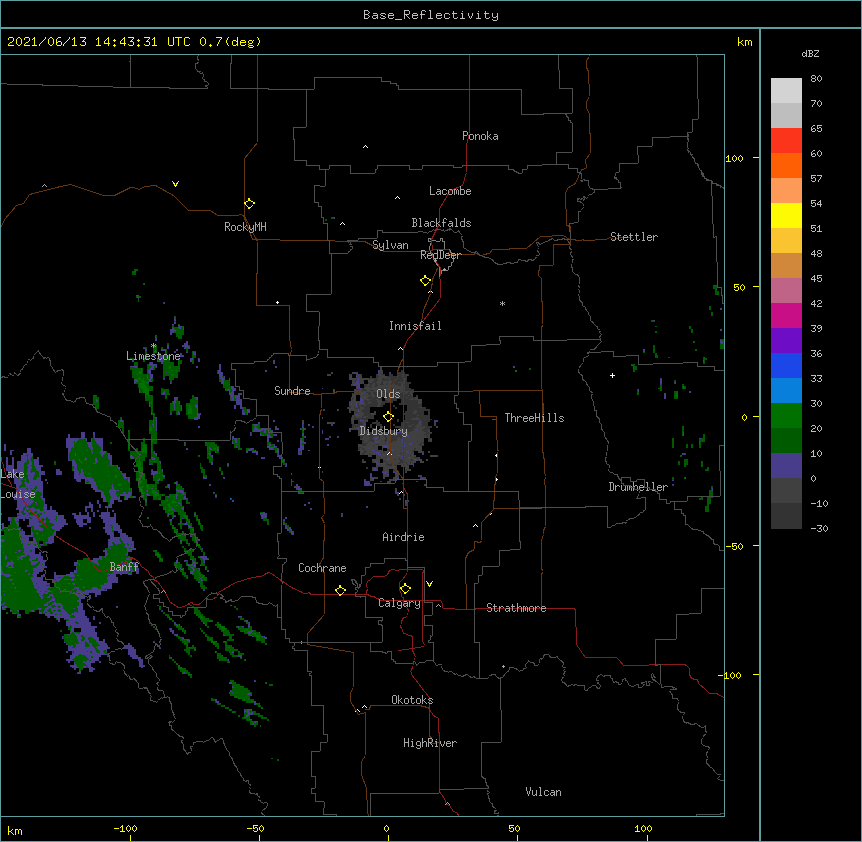Viewport: 862px width, 842px height.
Task: Click the yellow diamond marker above RockyMH
Action: coord(249,203)
